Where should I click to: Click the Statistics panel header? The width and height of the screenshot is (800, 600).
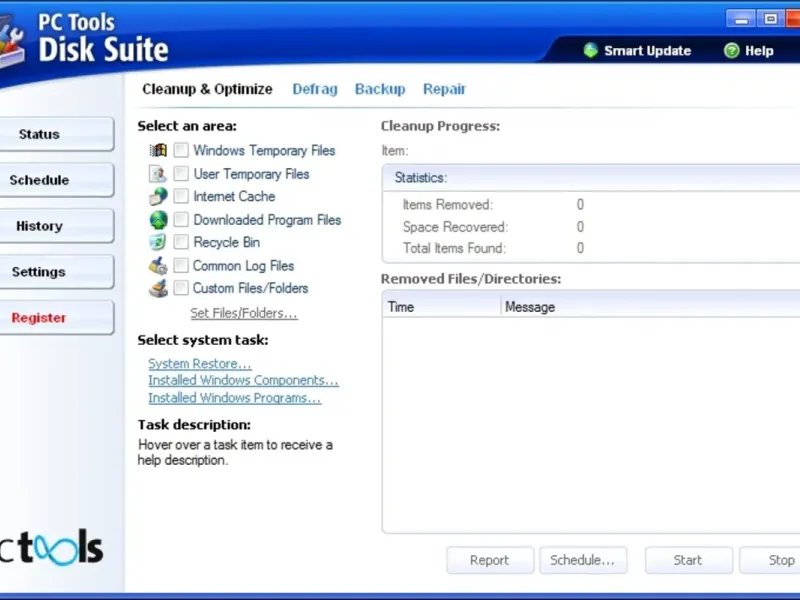click(592, 178)
